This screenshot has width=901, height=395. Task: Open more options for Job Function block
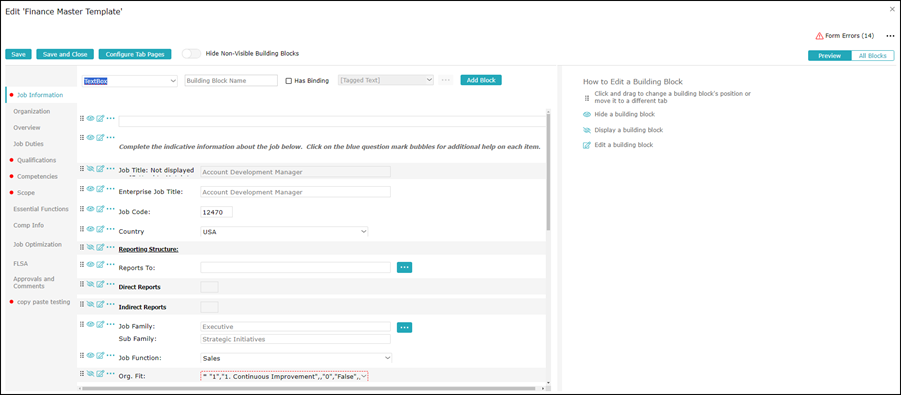pos(110,355)
